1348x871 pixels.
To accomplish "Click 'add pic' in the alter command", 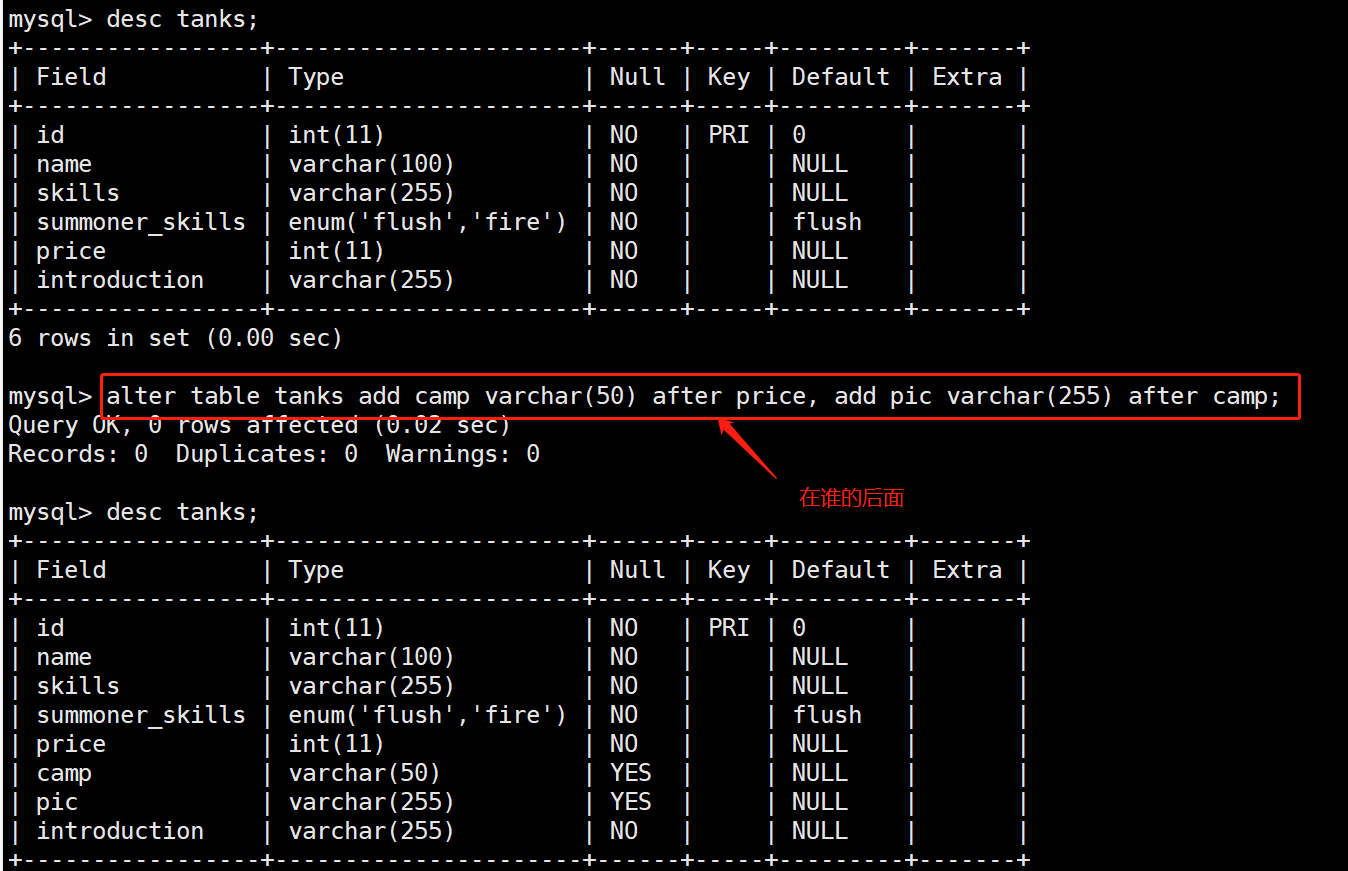I will [x=883, y=397].
